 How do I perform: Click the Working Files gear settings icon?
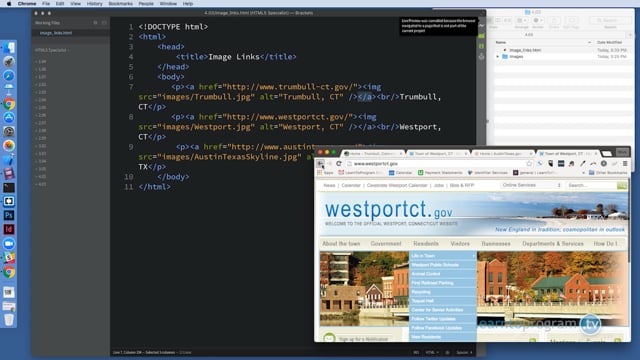pyautogui.click(x=95, y=23)
